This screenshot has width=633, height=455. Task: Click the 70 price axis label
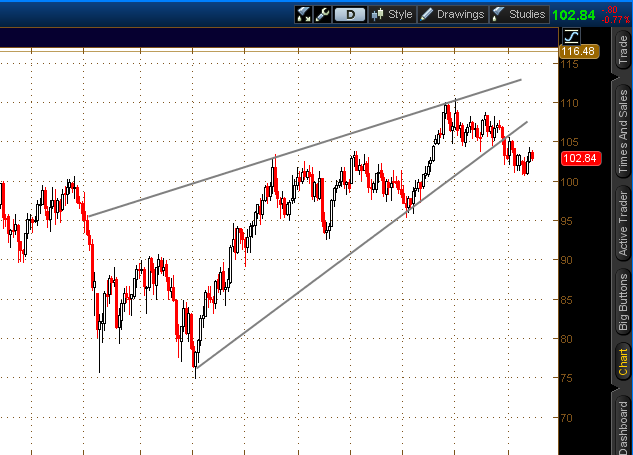(x=566, y=418)
